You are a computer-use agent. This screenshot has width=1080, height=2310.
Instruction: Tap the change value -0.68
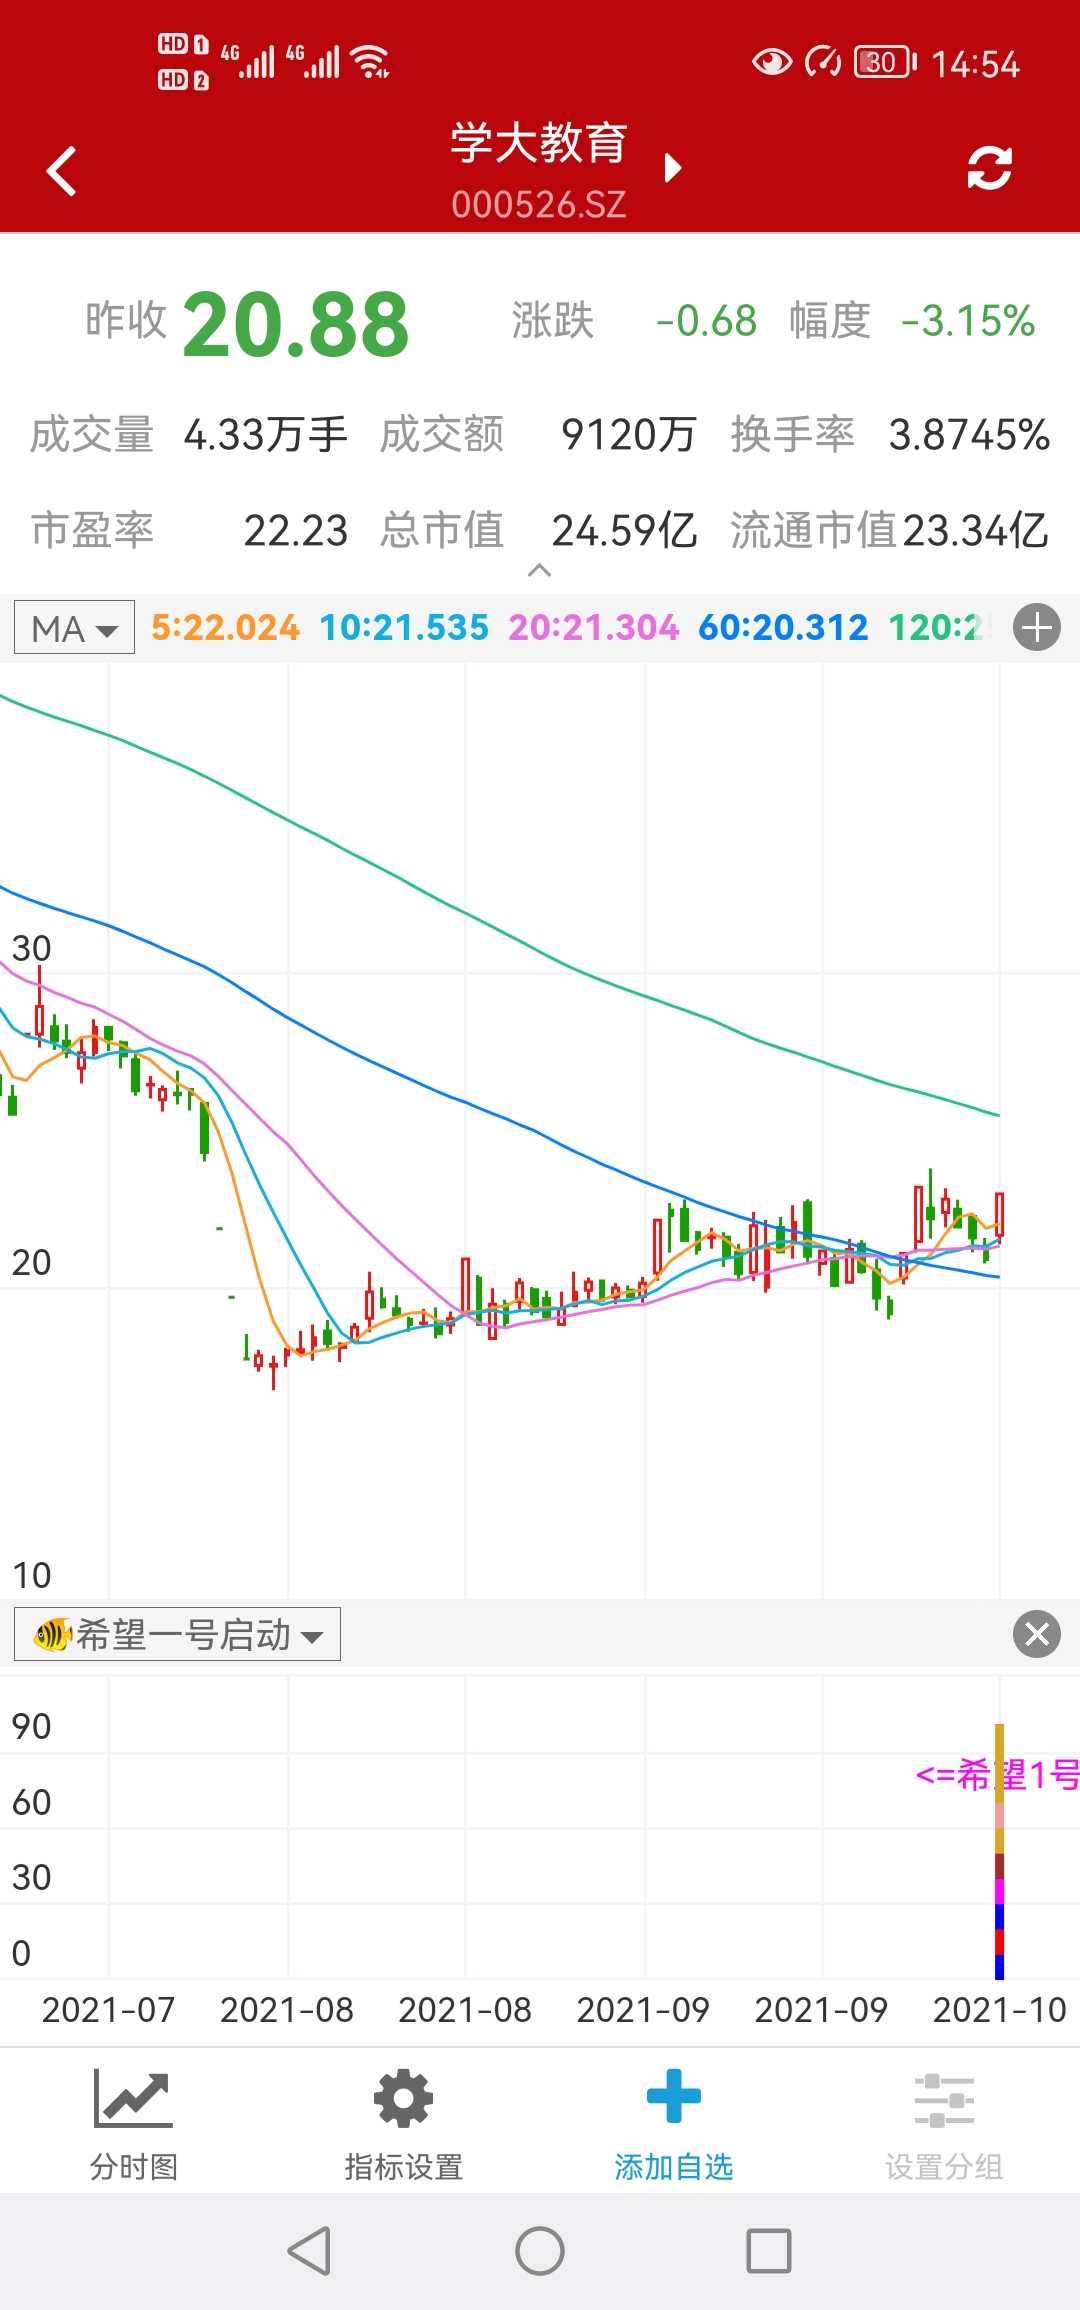tap(706, 321)
